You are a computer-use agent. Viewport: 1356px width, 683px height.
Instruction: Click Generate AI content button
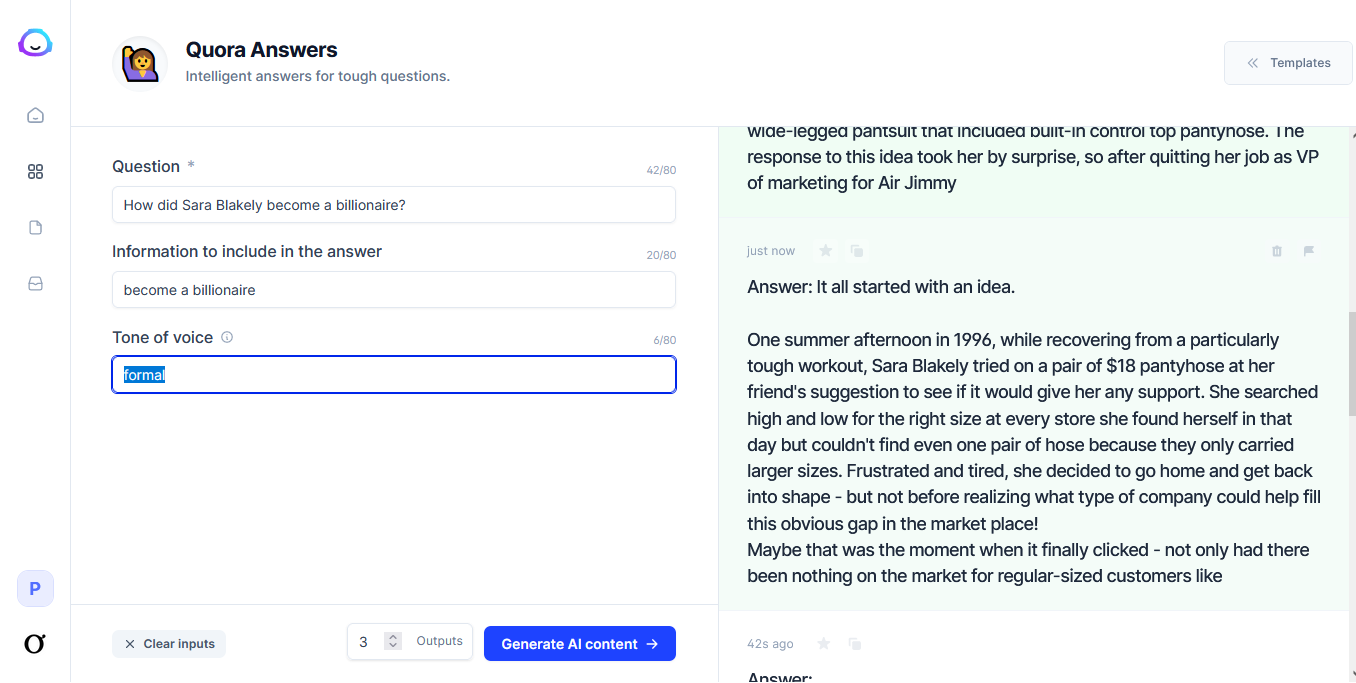coord(580,644)
